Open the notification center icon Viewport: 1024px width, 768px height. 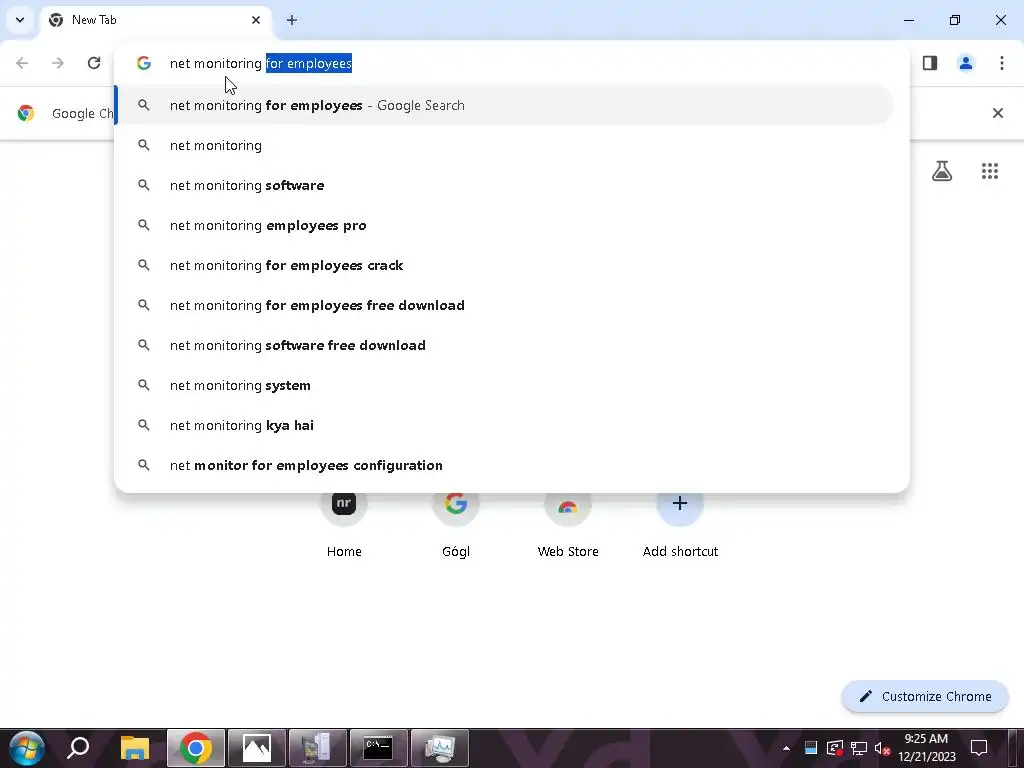pyautogui.click(x=979, y=748)
